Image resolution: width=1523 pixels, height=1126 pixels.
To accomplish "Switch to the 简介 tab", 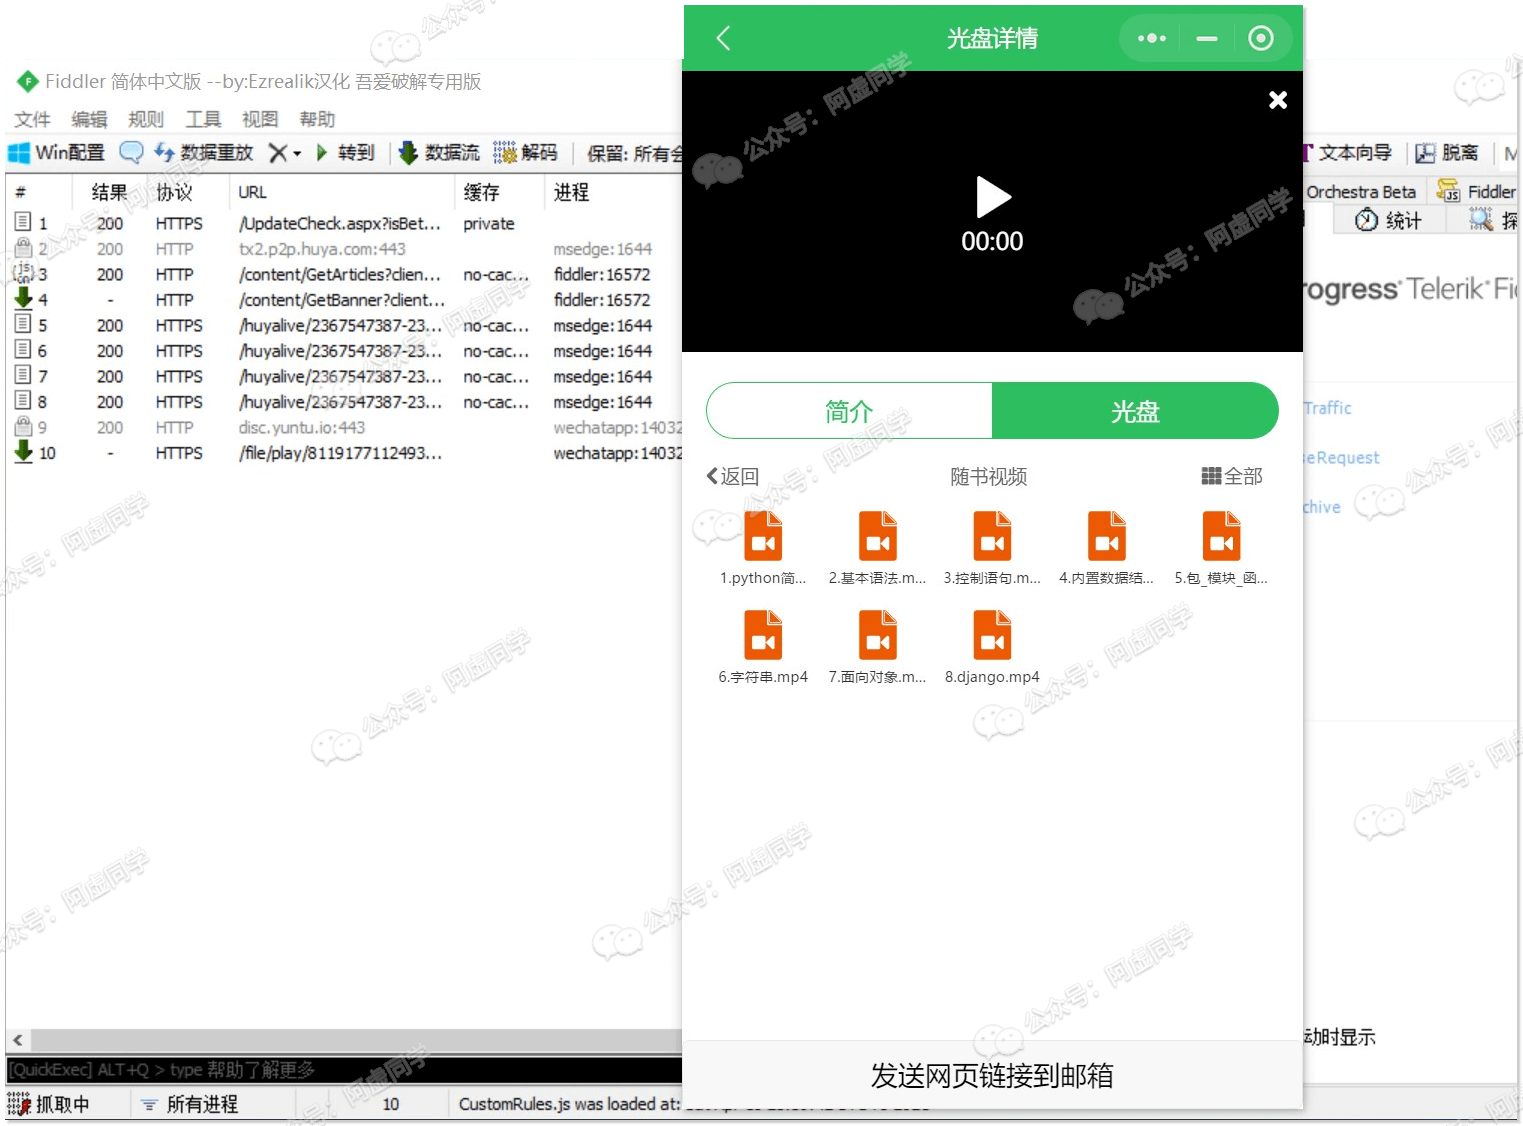I will [849, 411].
